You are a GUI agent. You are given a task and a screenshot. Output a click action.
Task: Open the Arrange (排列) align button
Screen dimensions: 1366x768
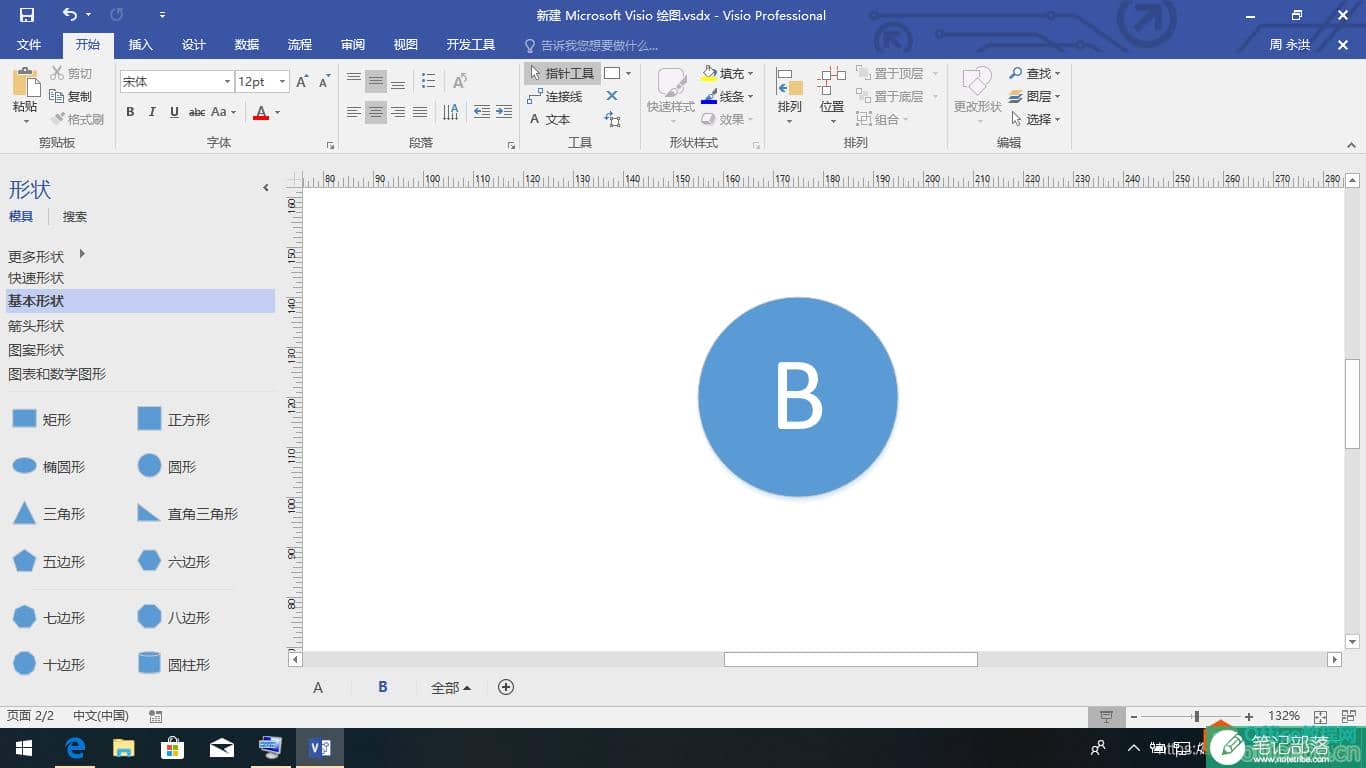click(789, 96)
